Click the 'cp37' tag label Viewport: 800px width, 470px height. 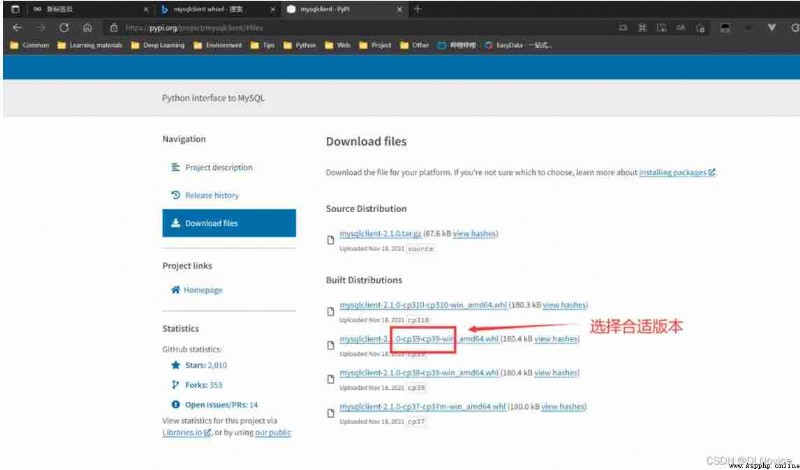416,422
